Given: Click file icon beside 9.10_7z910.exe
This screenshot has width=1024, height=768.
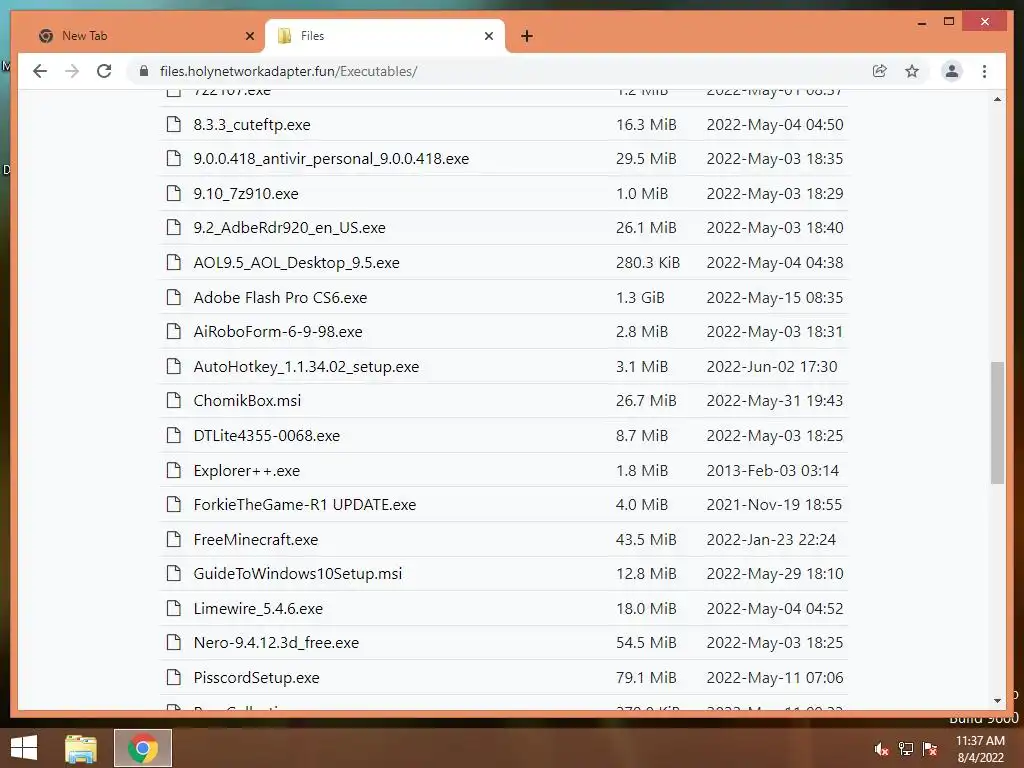Looking at the screenshot, I should (x=174, y=193).
